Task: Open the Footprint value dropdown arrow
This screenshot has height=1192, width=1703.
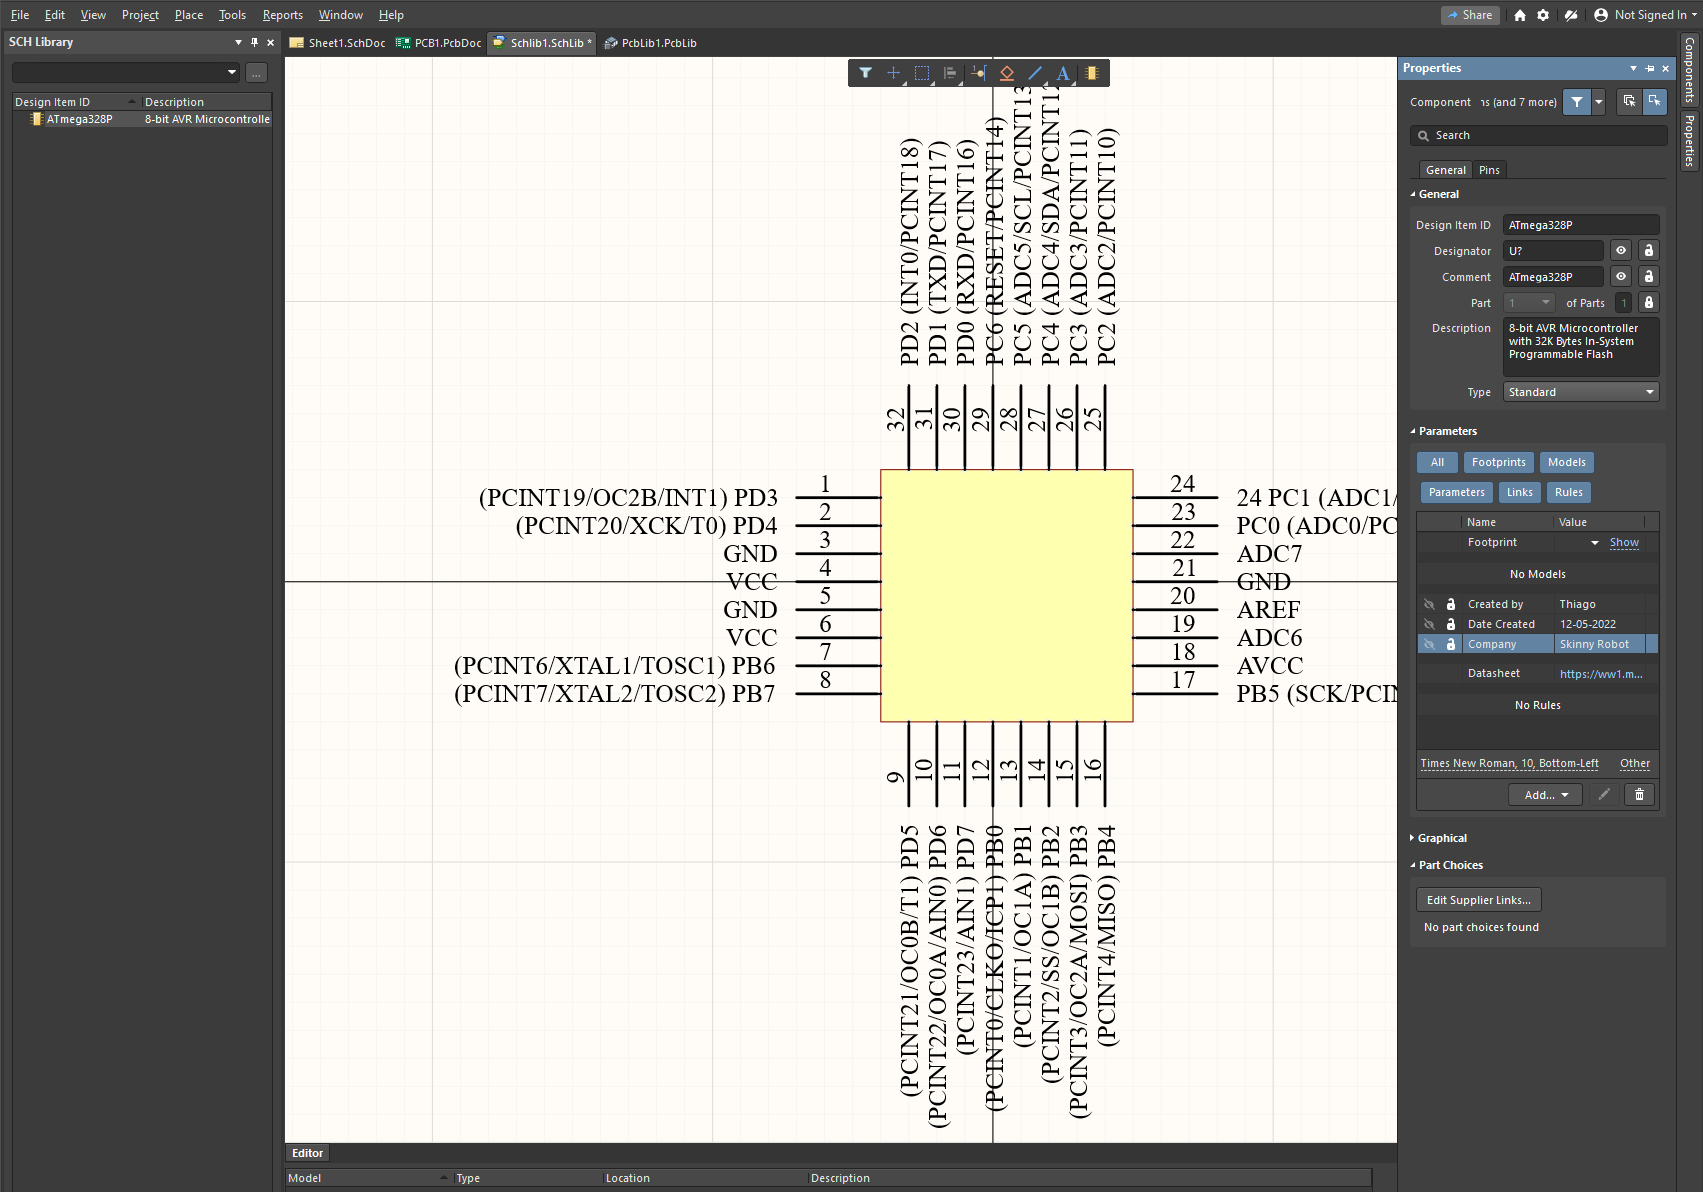Action: tap(1595, 543)
